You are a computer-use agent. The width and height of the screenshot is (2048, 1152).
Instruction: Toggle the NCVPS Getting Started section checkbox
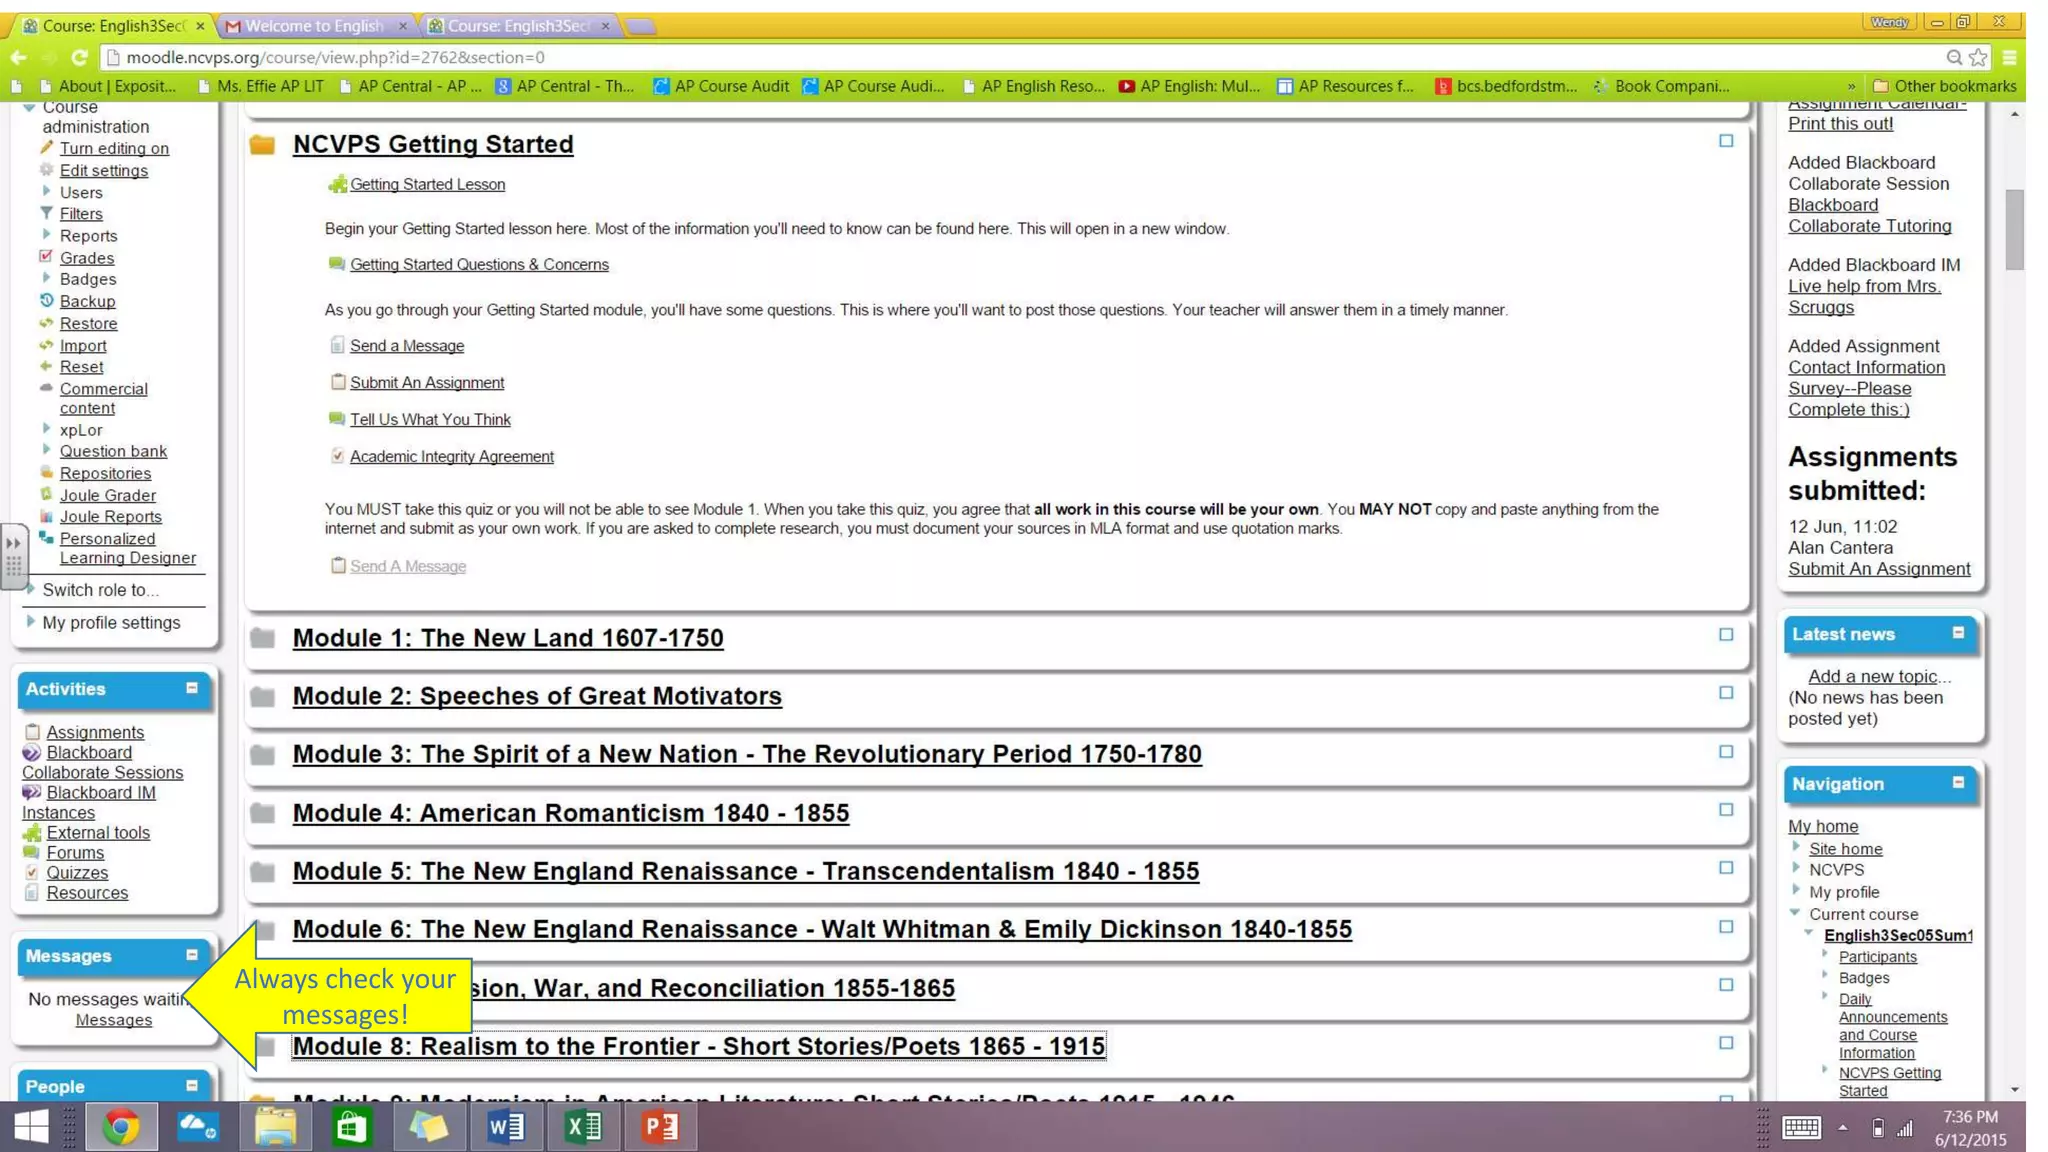coord(1726,141)
